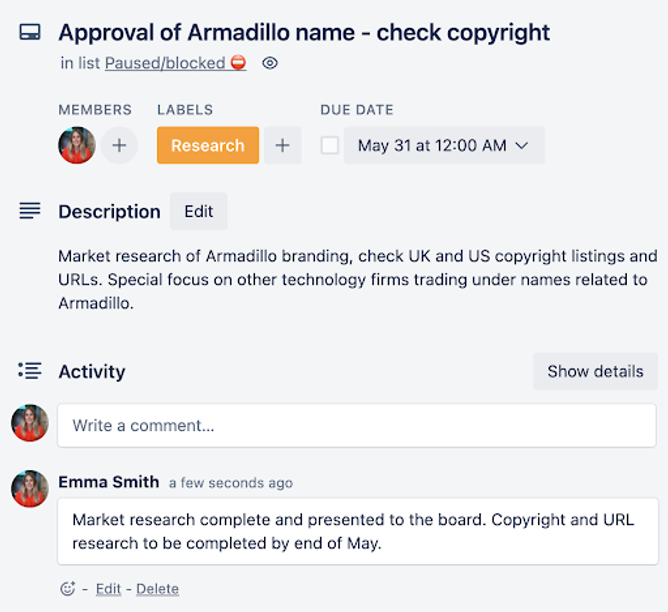The height and width of the screenshot is (612, 668).
Task: Click the card icon beside the title
Action: 30,32
